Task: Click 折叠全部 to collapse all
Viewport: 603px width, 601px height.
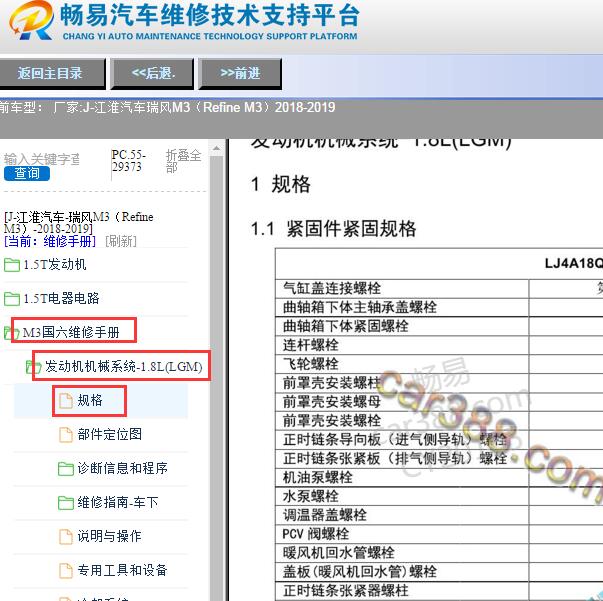Action: pos(183,161)
